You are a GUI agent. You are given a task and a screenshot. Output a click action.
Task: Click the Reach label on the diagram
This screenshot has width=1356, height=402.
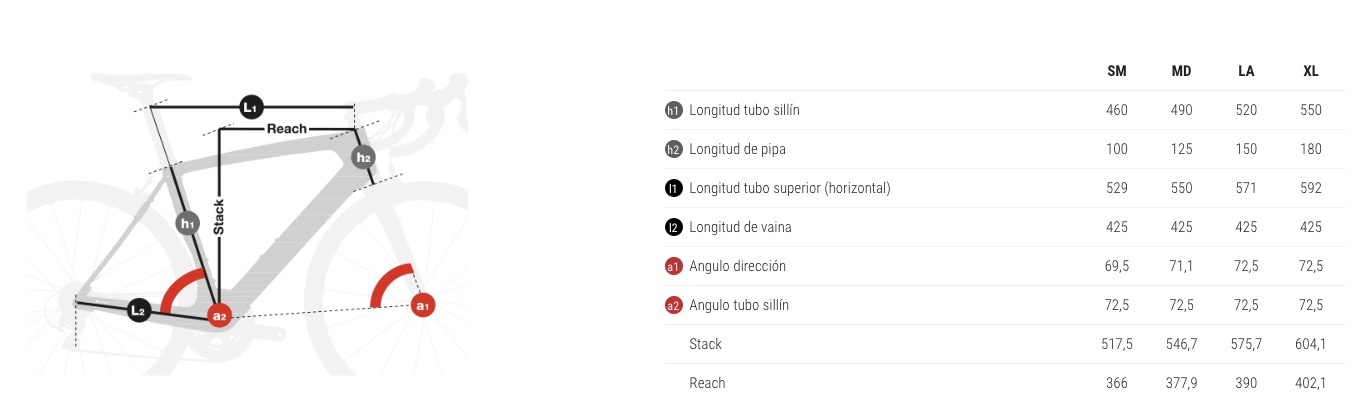[287, 128]
